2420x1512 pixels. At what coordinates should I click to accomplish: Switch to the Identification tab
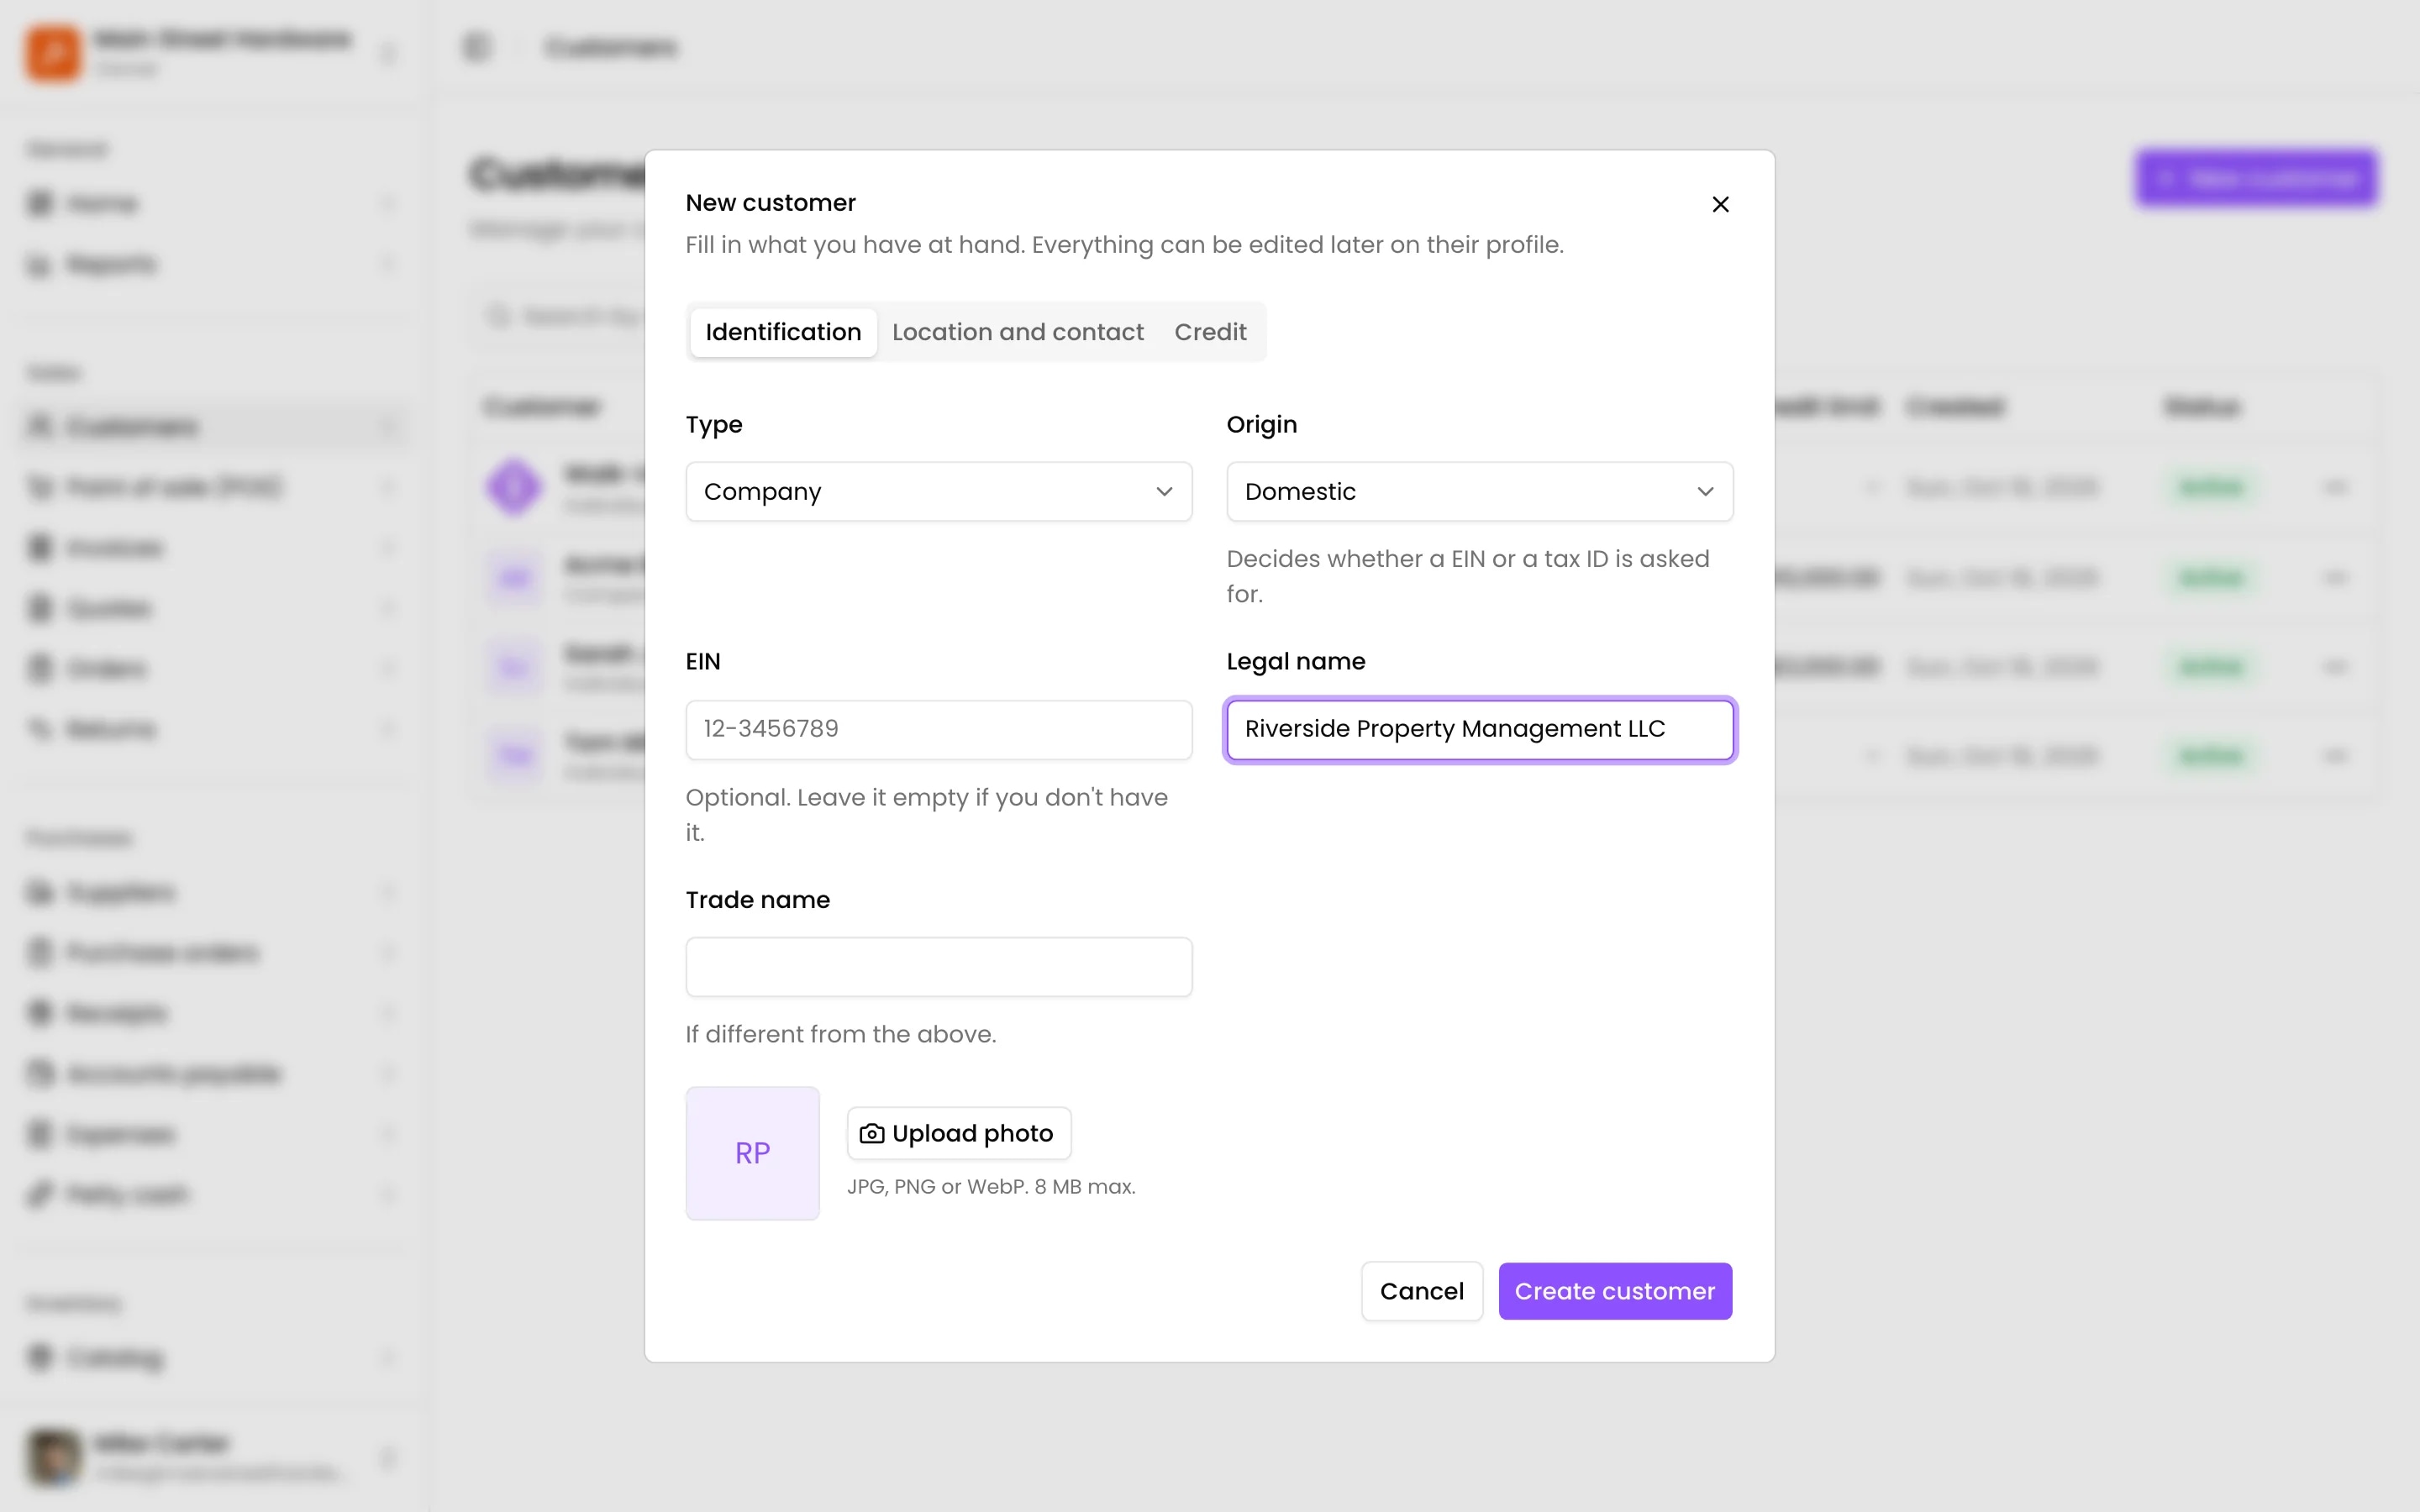(783, 332)
